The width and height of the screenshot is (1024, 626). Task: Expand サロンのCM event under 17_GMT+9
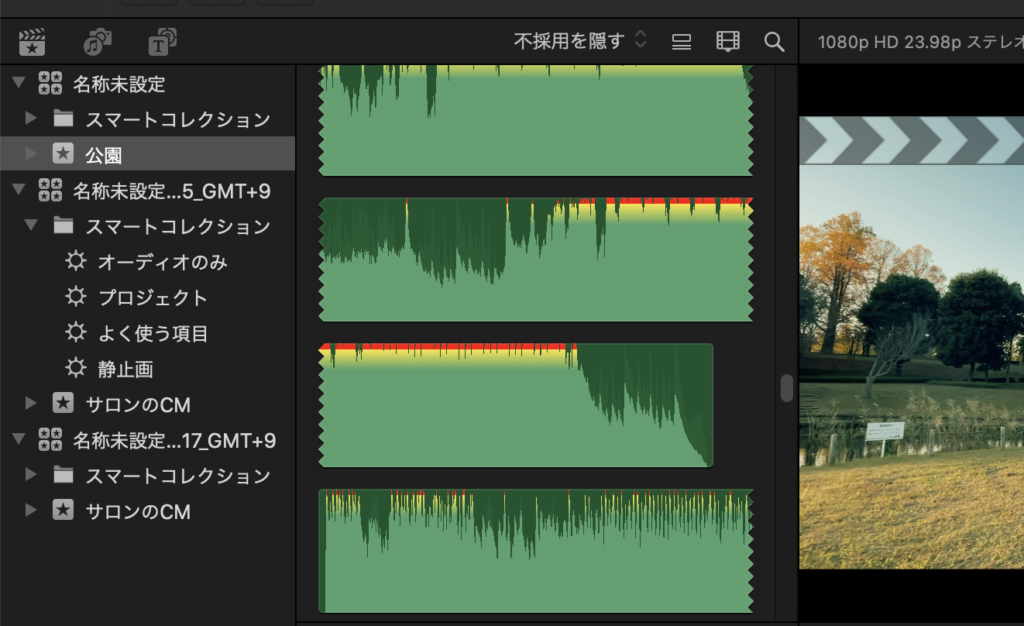(x=30, y=510)
